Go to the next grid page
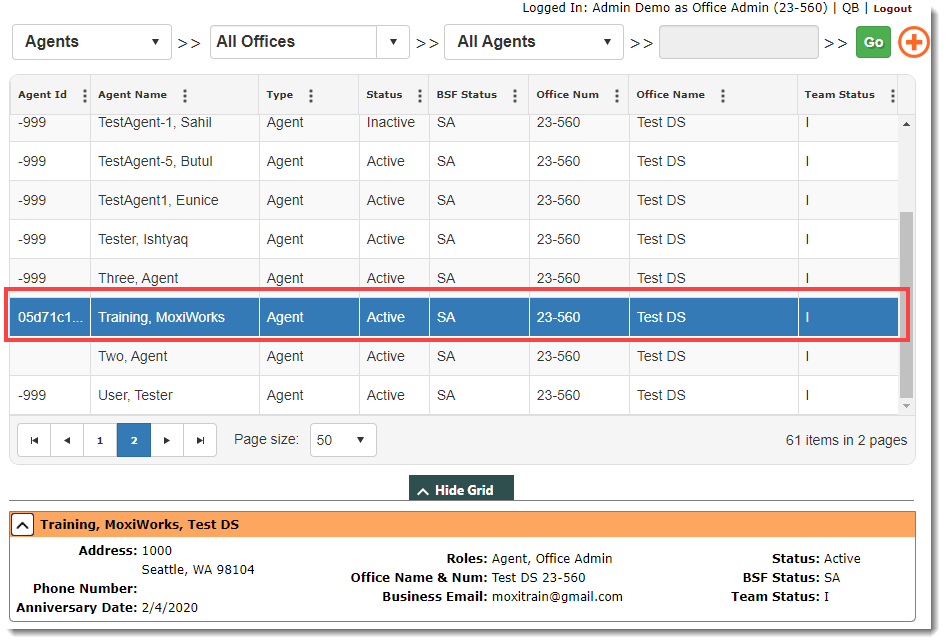 [167, 440]
